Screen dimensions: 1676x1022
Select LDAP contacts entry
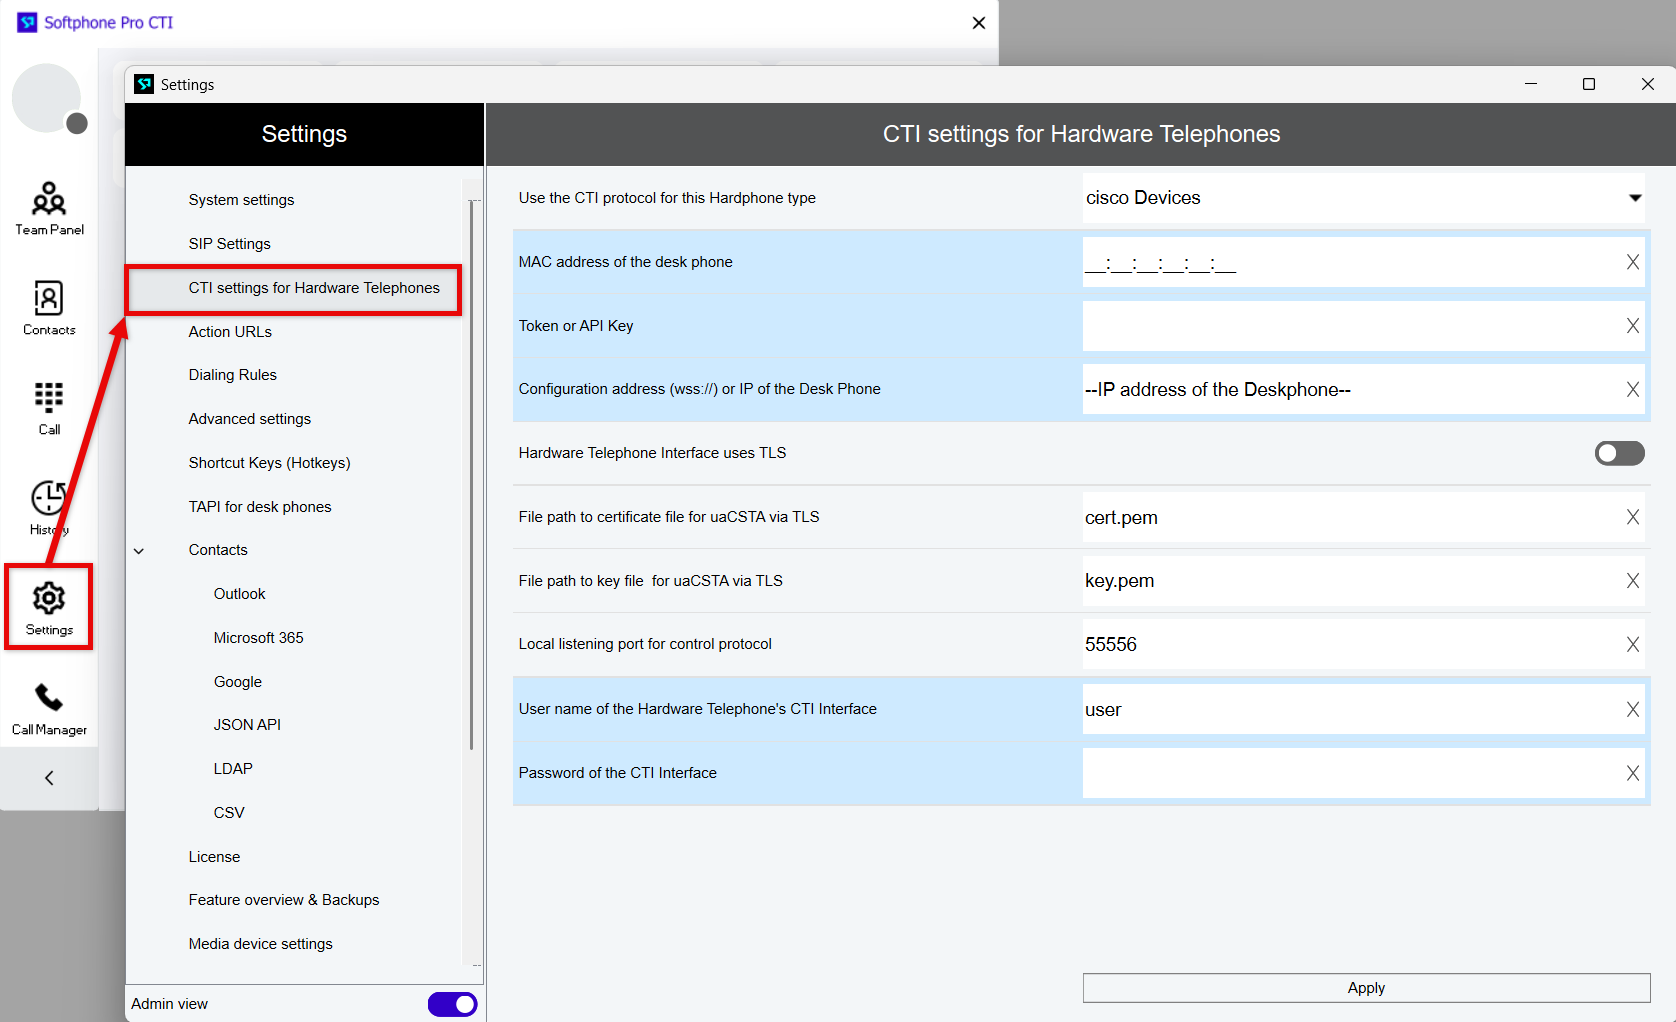click(233, 769)
